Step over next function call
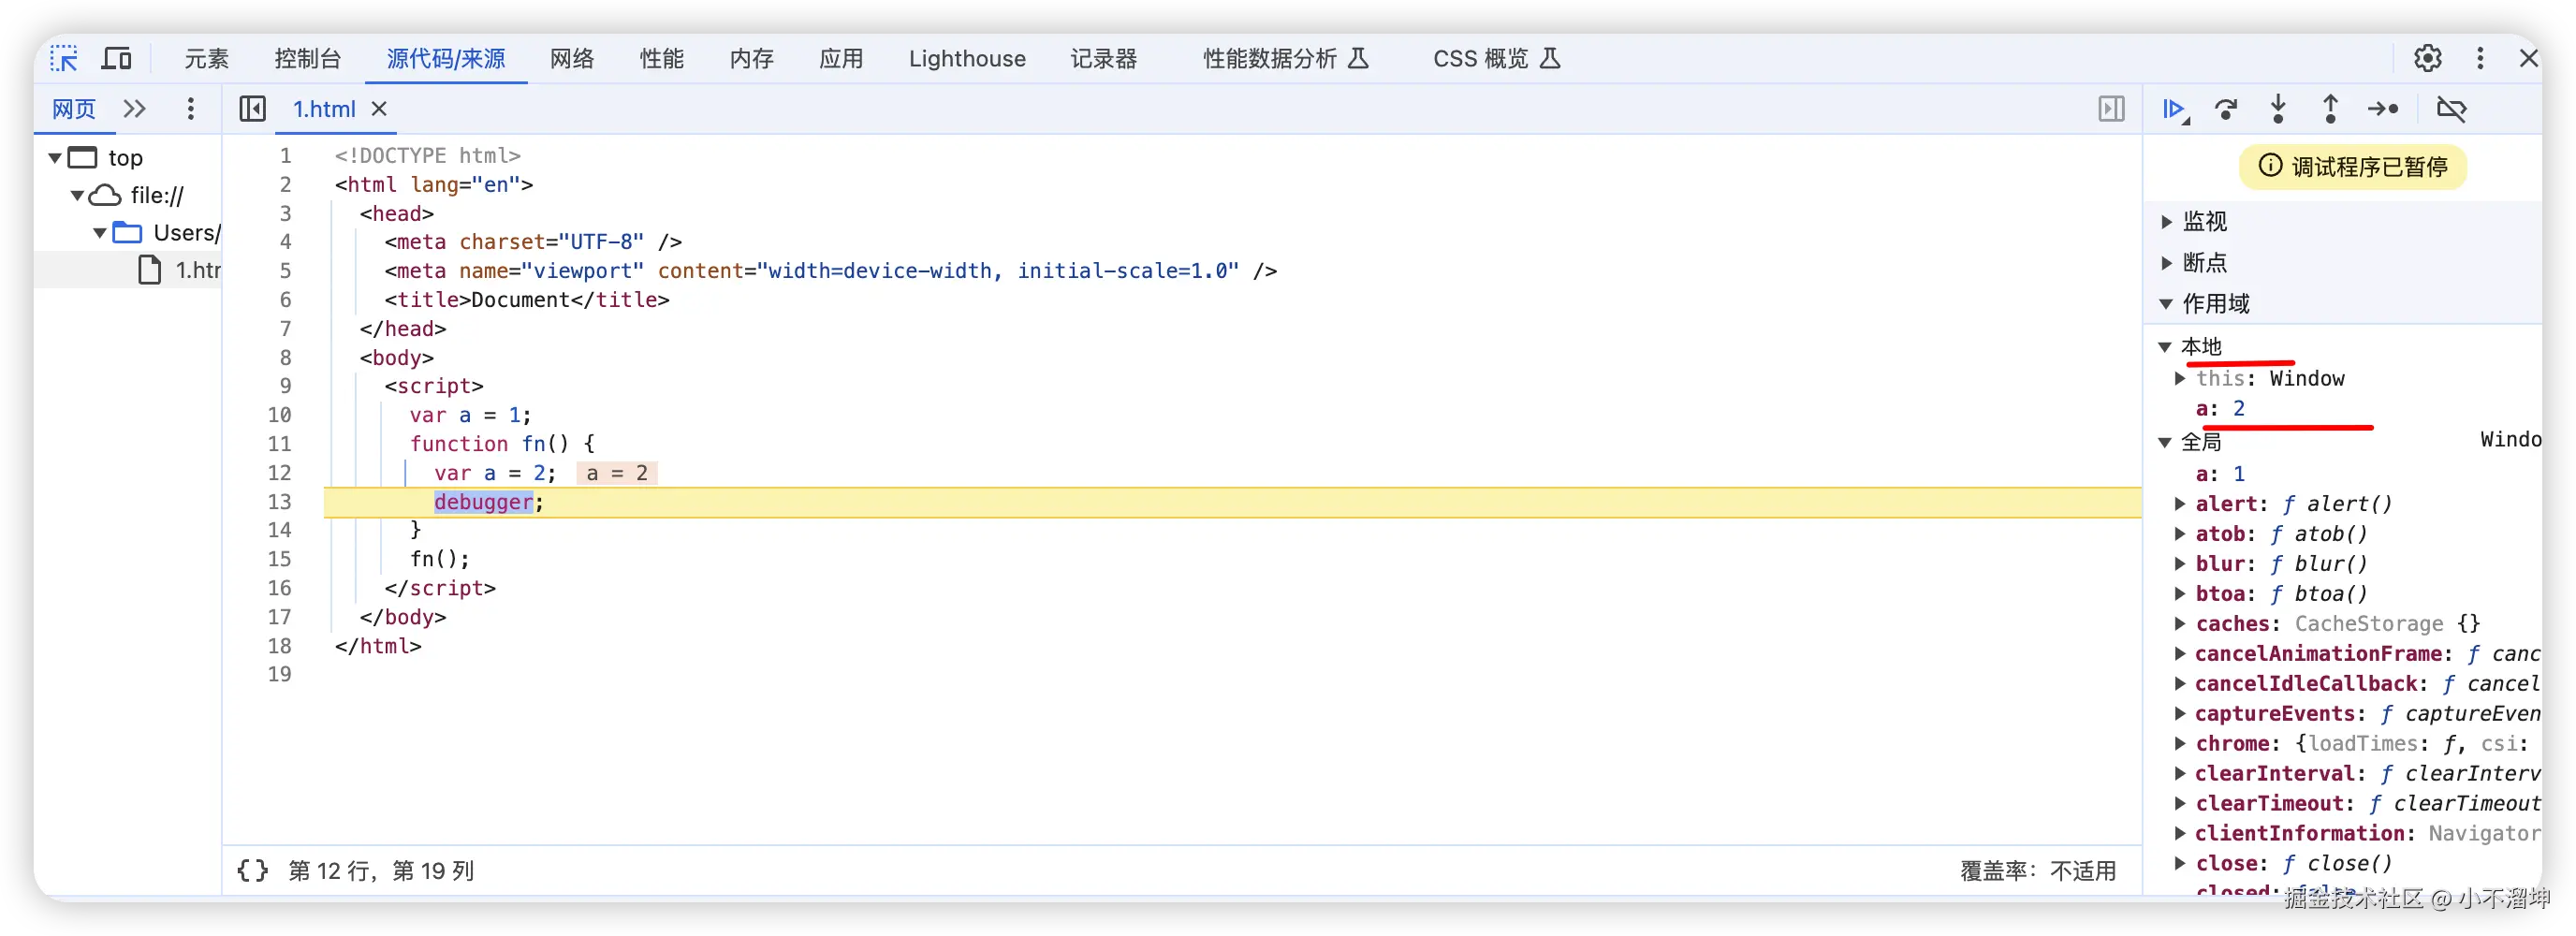The height and width of the screenshot is (936, 2576). [x=2226, y=108]
